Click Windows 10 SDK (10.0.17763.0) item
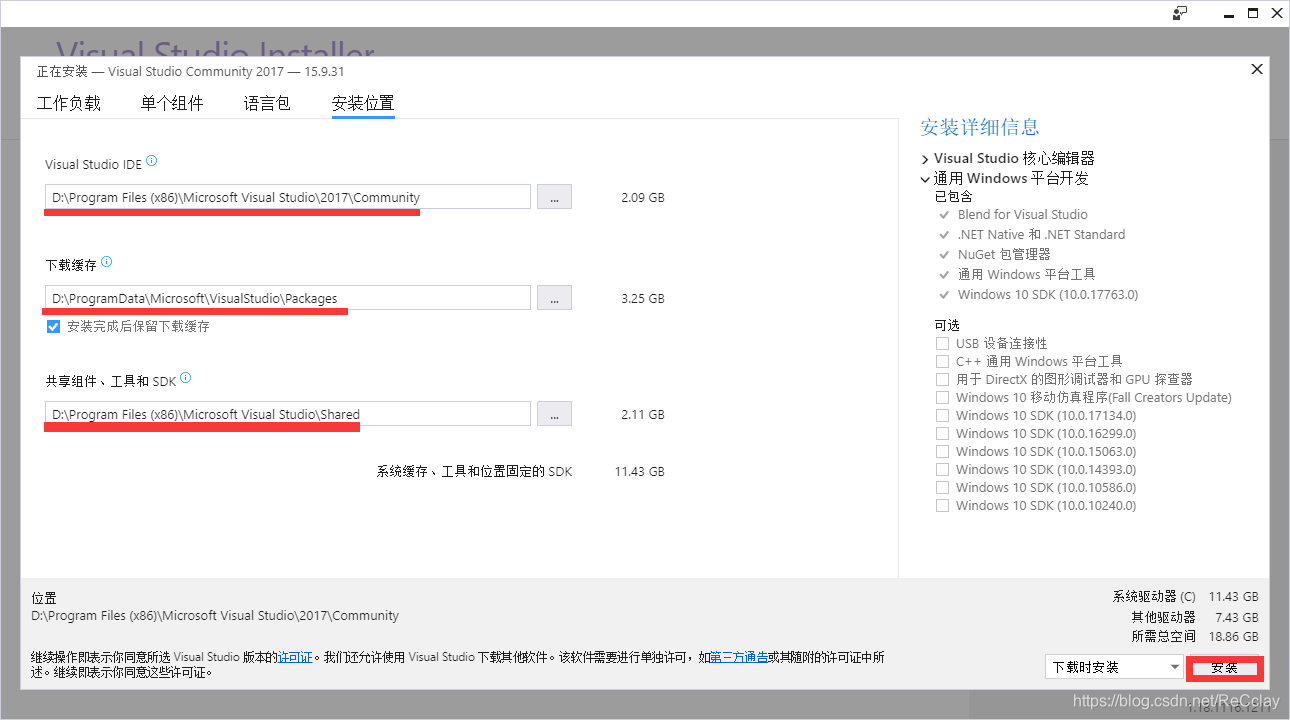The height and width of the screenshot is (720, 1290). 1048,294
